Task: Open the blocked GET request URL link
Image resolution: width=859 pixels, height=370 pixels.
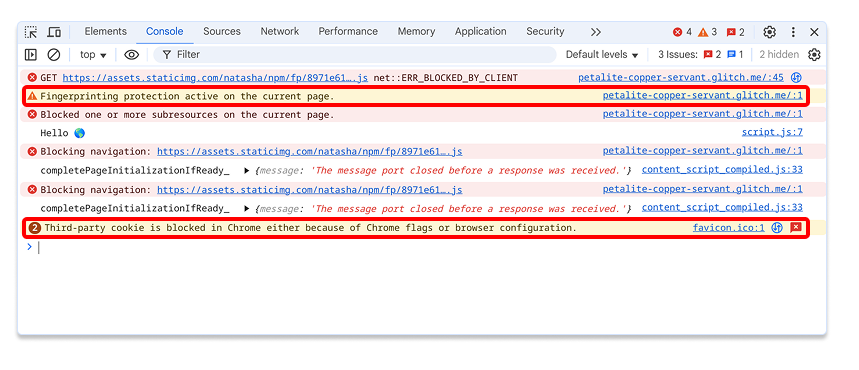Action: pos(215,78)
